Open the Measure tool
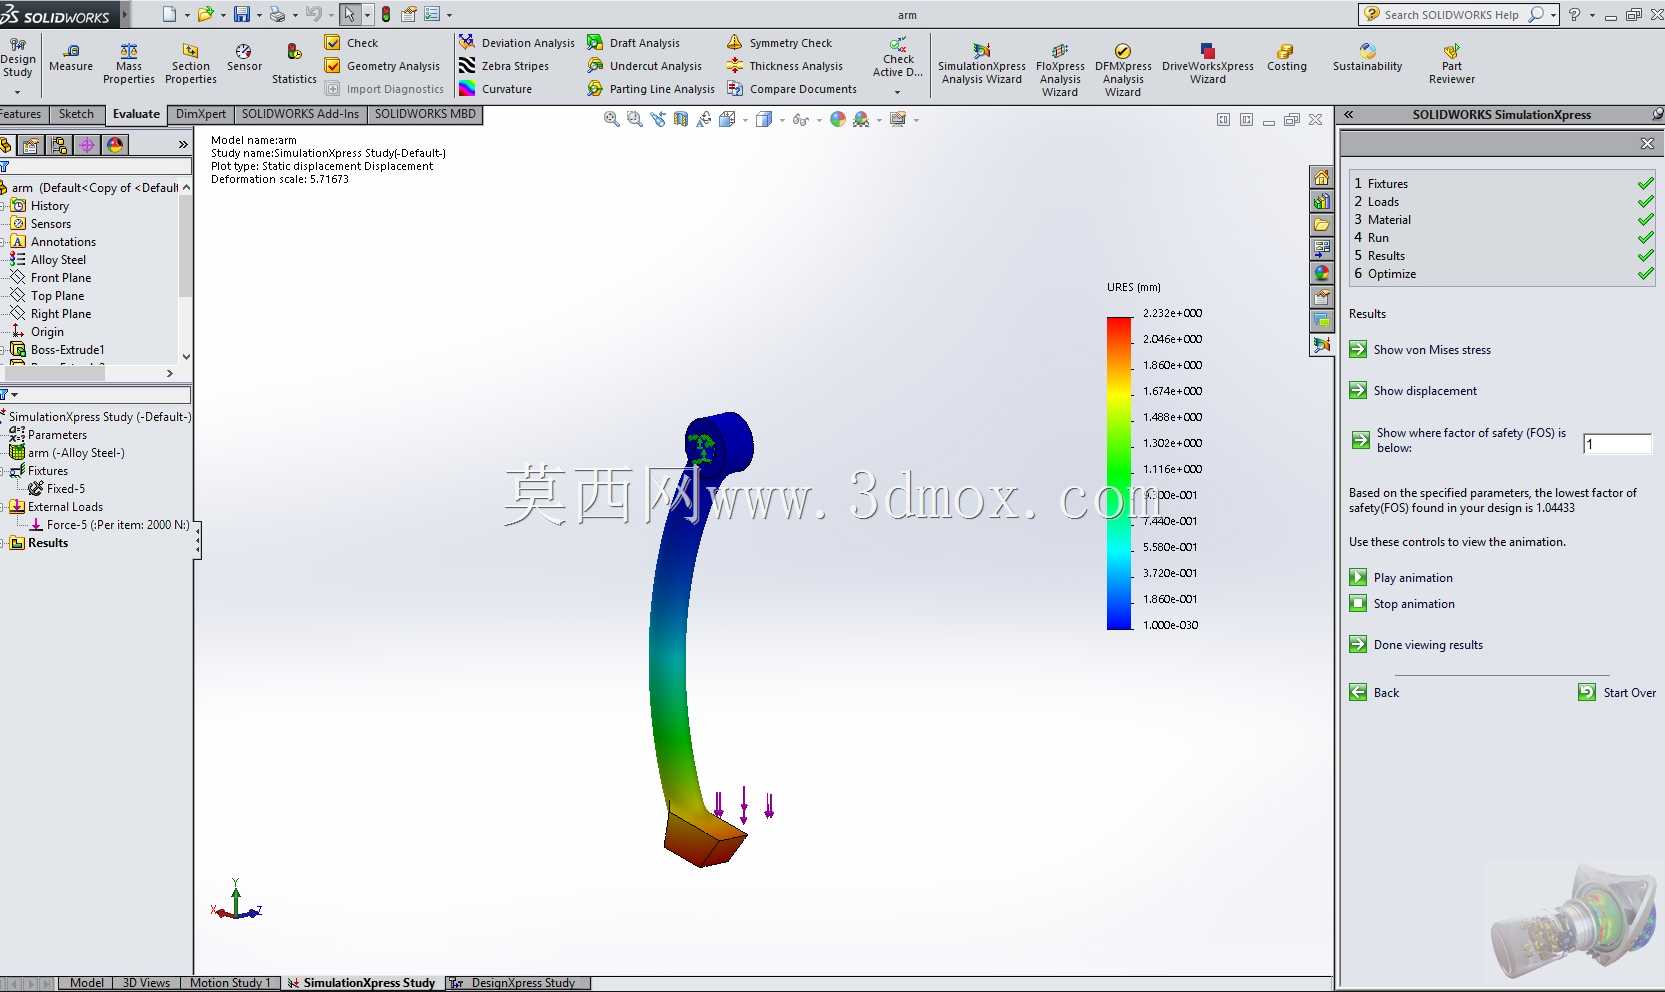 (71, 58)
